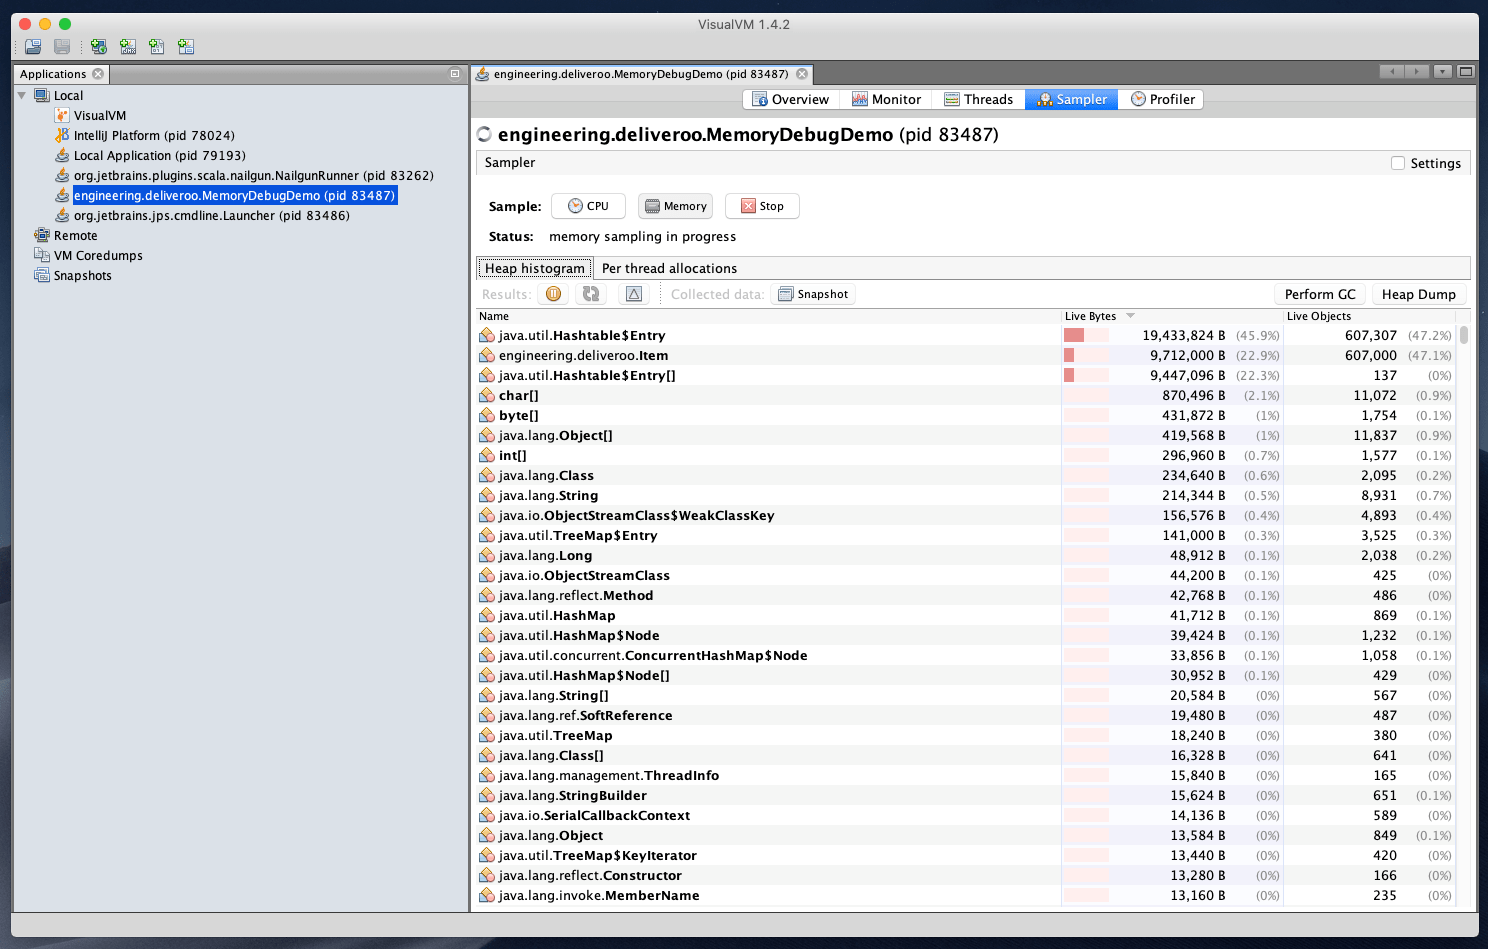Viewport: 1488px width, 949px height.
Task: Pause memory sampling results with orange pause icon
Action: click(x=553, y=293)
